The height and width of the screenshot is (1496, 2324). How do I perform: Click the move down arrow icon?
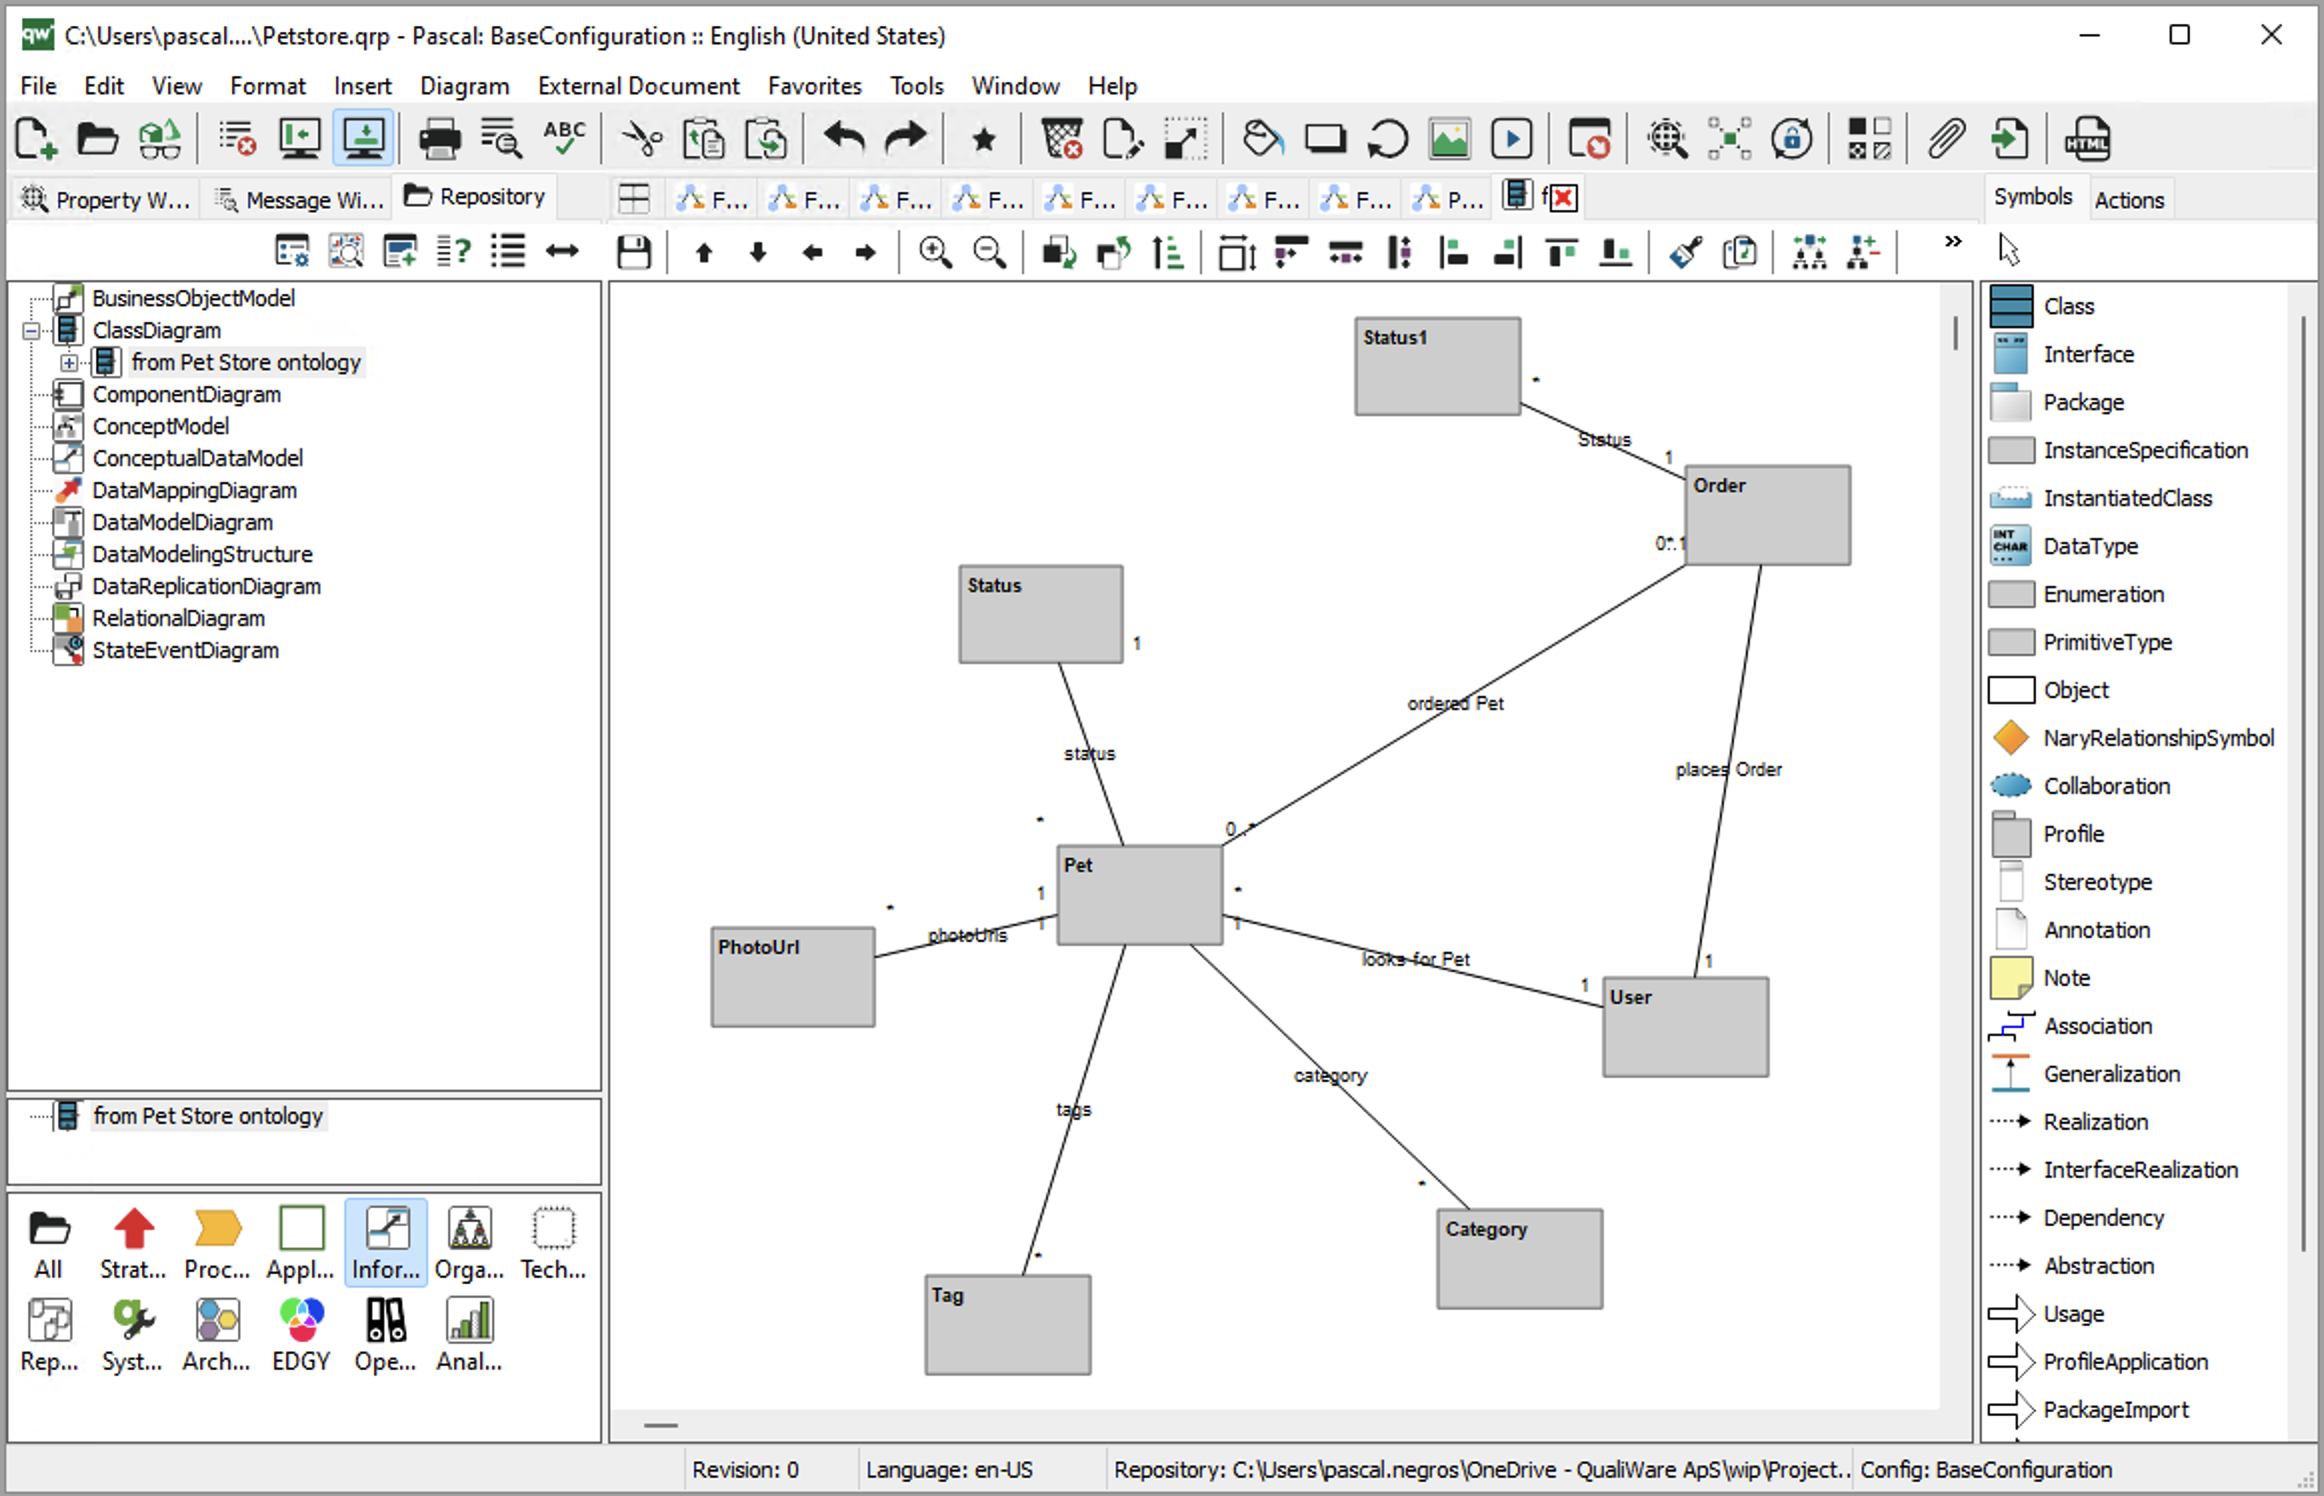click(x=758, y=252)
